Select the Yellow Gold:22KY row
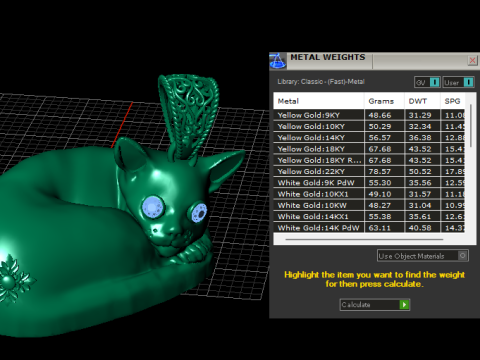Screen dimensions: 480x360 369,171
